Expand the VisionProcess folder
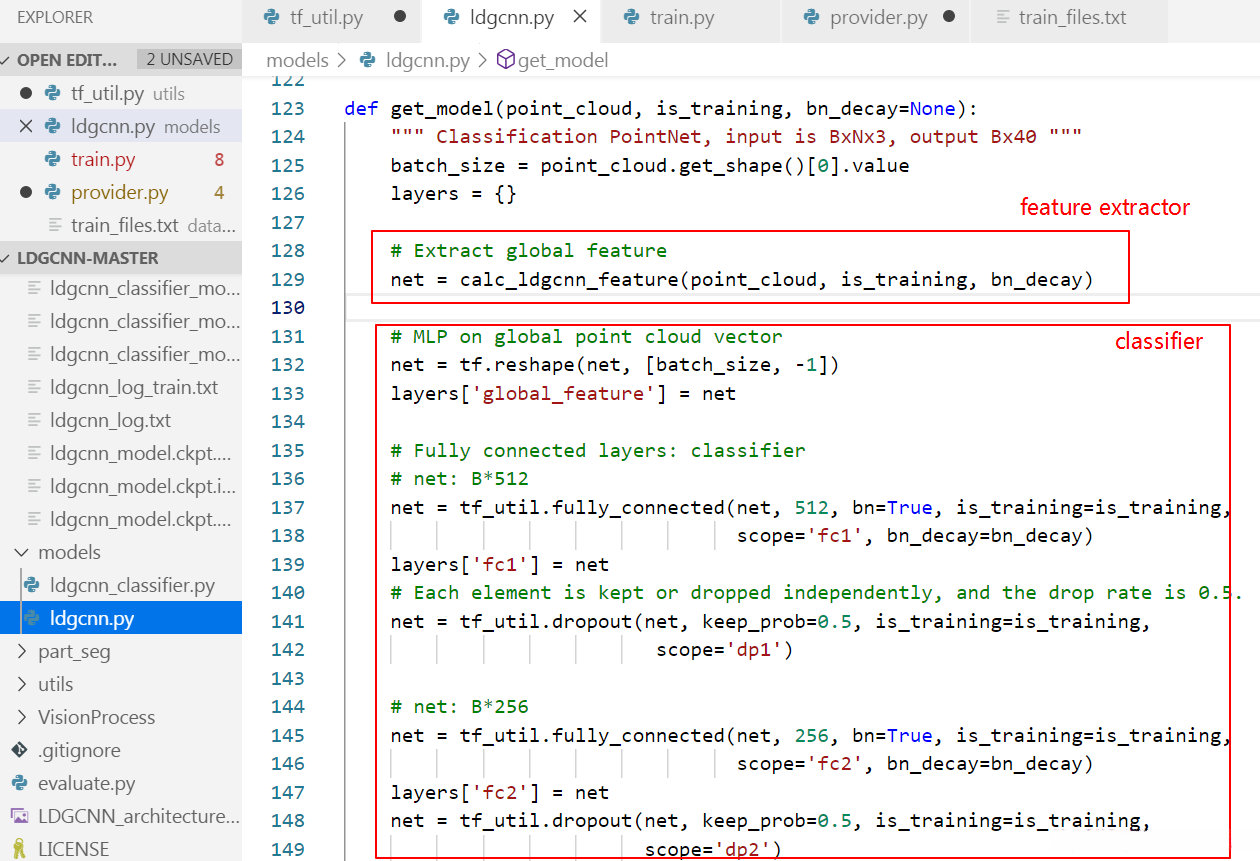 [x=121, y=717]
